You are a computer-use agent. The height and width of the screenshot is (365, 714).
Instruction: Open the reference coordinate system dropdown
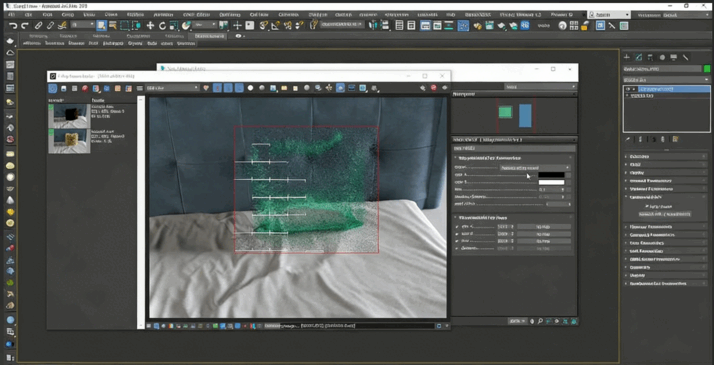pos(204,25)
